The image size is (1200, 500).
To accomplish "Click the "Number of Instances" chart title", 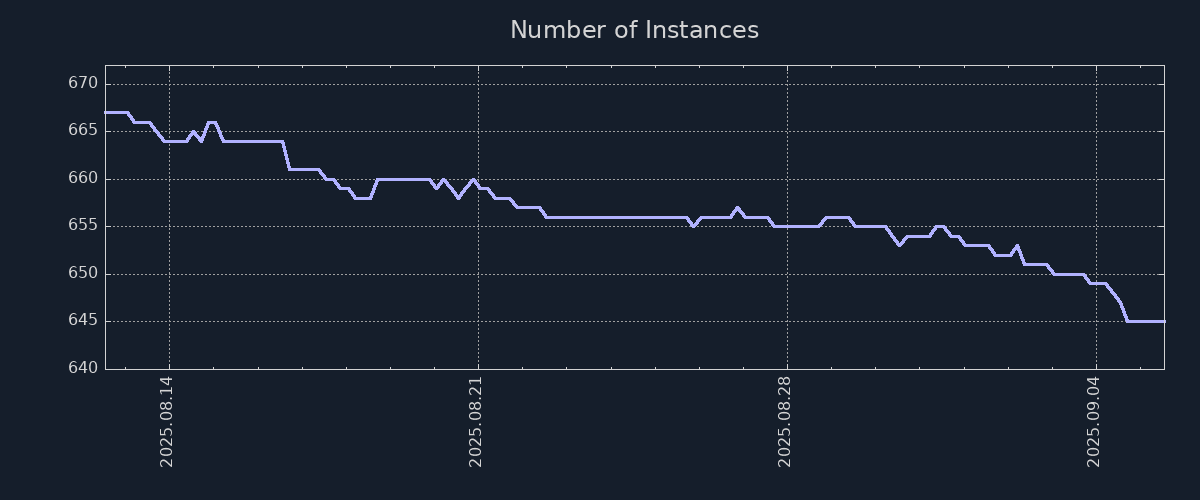I will point(634,30).
